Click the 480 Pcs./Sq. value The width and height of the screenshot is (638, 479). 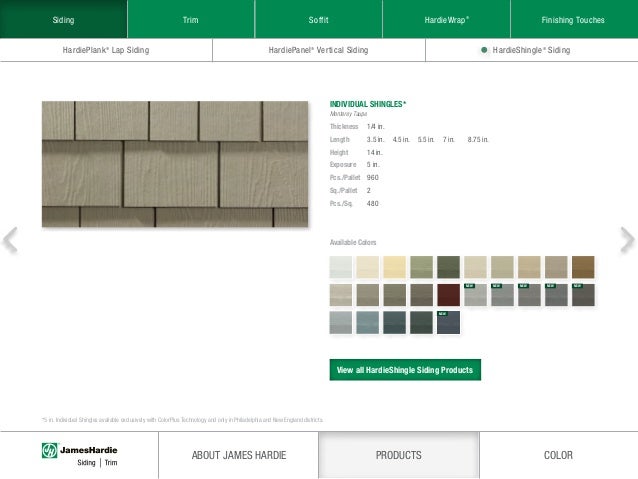coord(372,203)
